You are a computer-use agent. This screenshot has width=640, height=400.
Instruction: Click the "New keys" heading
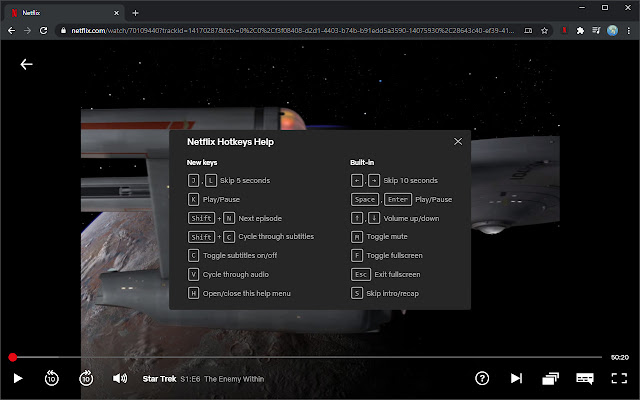pyautogui.click(x=202, y=162)
